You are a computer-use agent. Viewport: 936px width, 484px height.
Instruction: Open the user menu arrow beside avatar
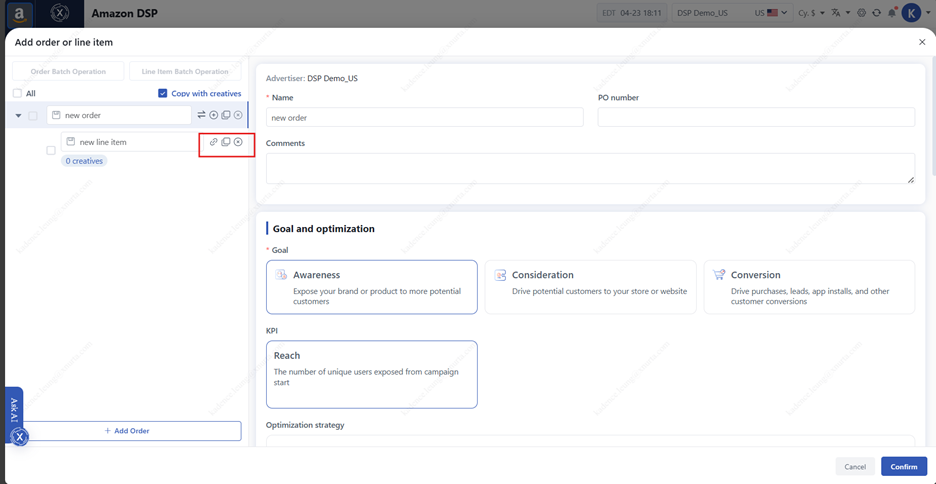coord(926,13)
